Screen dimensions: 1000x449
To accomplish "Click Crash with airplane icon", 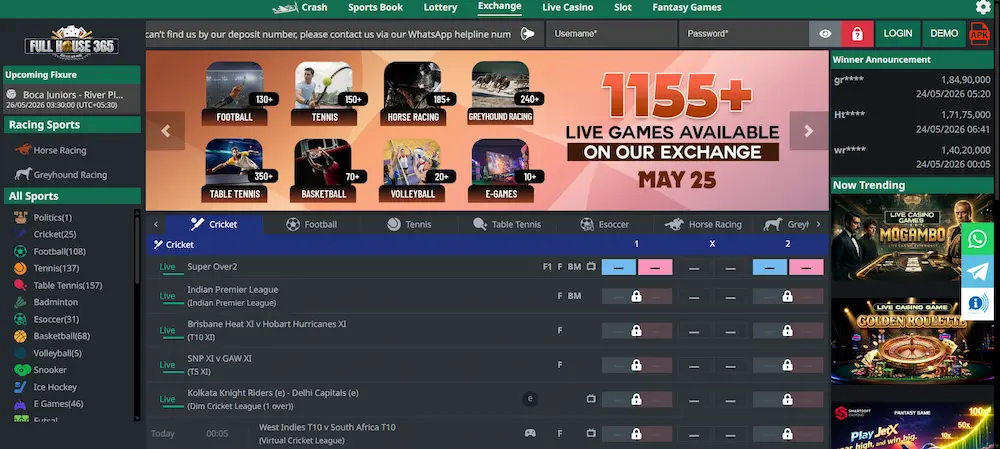I will [300, 8].
